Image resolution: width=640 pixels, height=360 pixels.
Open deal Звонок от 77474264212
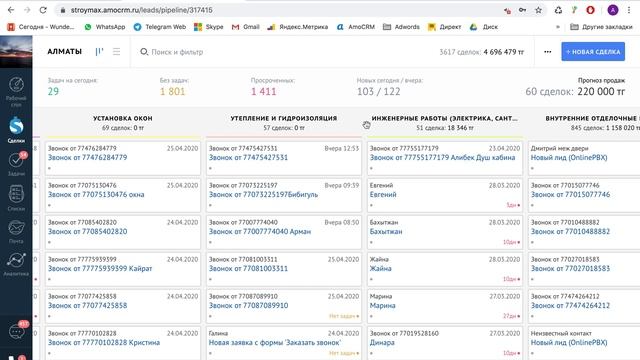[570, 306]
